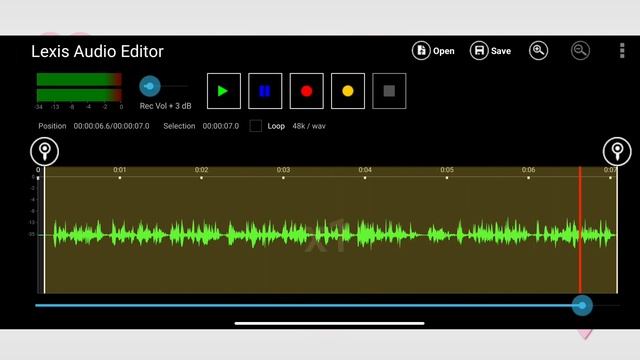Screen dimensions: 640x360
Task: Click the green input level meter
Action: tap(79, 87)
